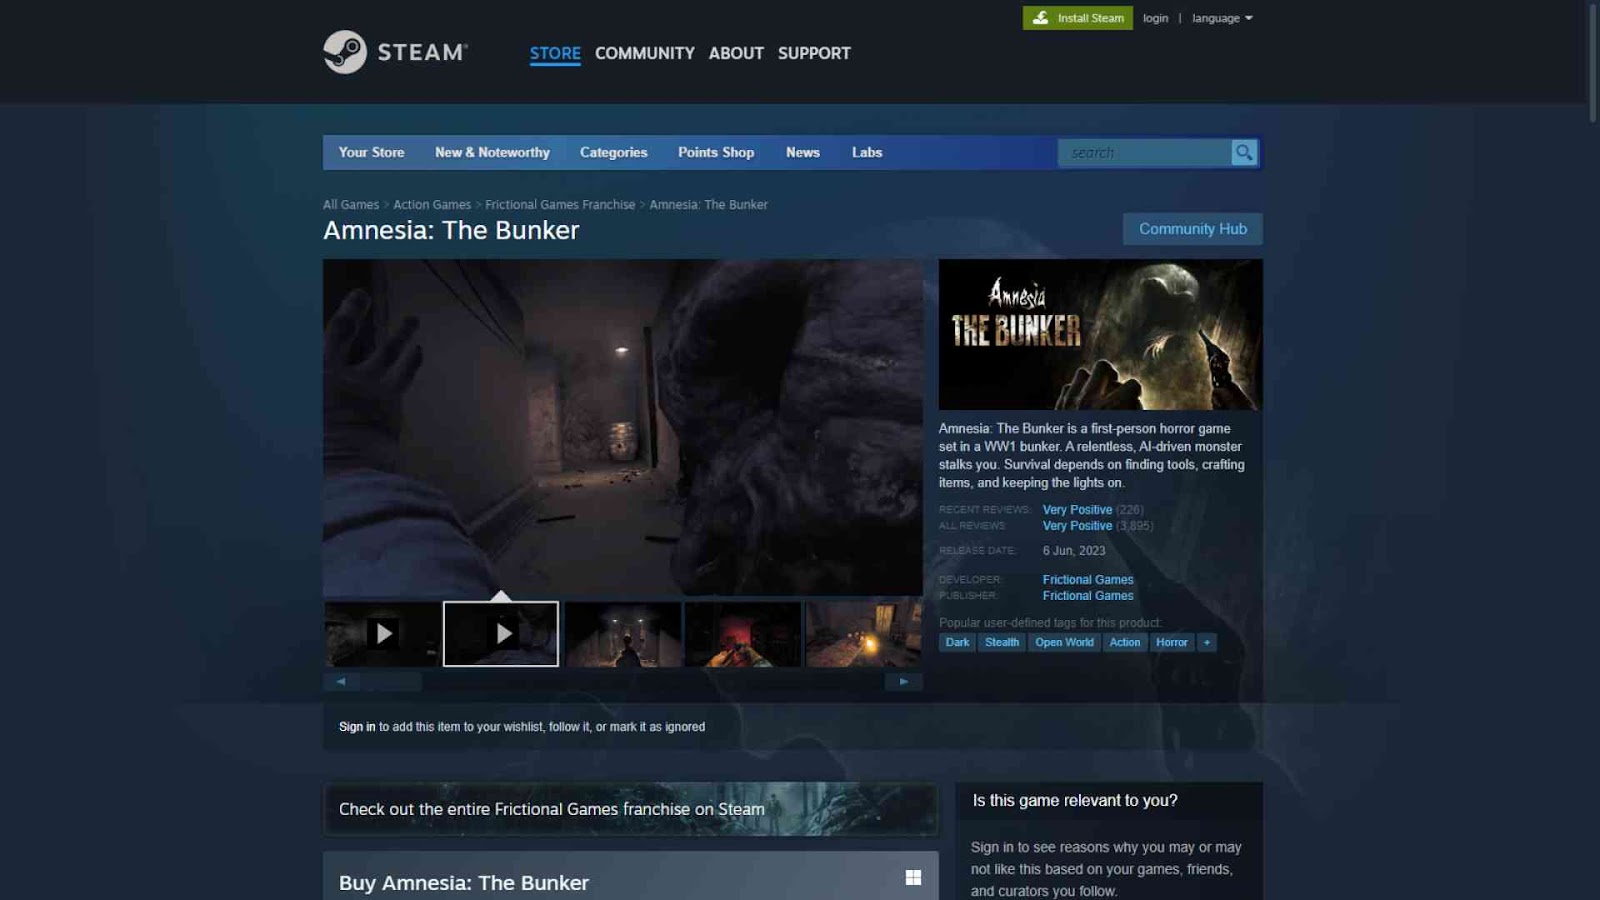Select the Horror tag
The image size is (1600, 900).
[1172, 643]
